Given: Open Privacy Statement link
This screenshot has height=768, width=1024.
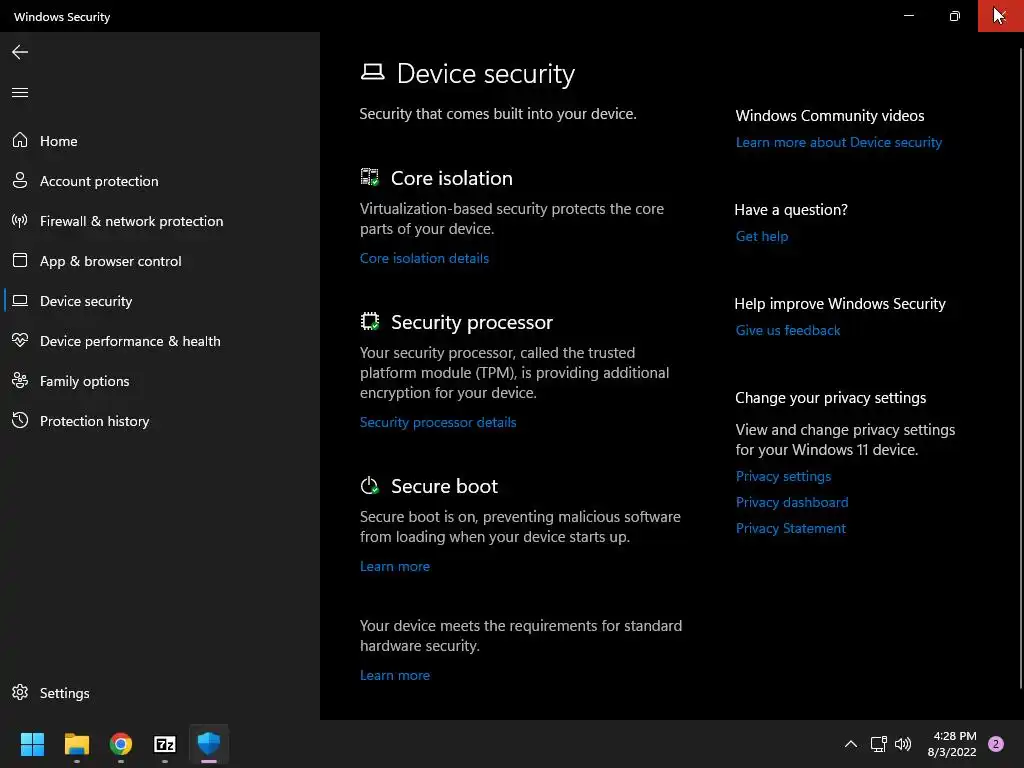Looking at the screenshot, I should pyautogui.click(x=790, y=528).
